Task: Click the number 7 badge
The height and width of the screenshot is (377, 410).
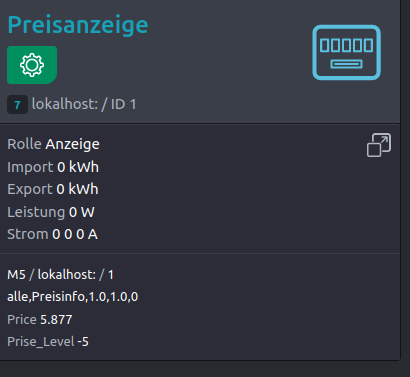Action: click(x=17, y=105)
